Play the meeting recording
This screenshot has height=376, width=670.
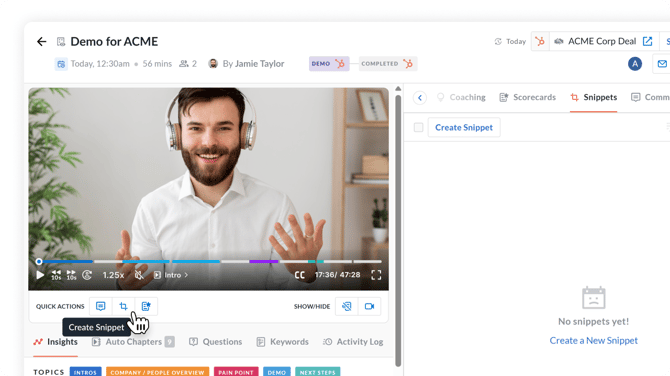40,275
